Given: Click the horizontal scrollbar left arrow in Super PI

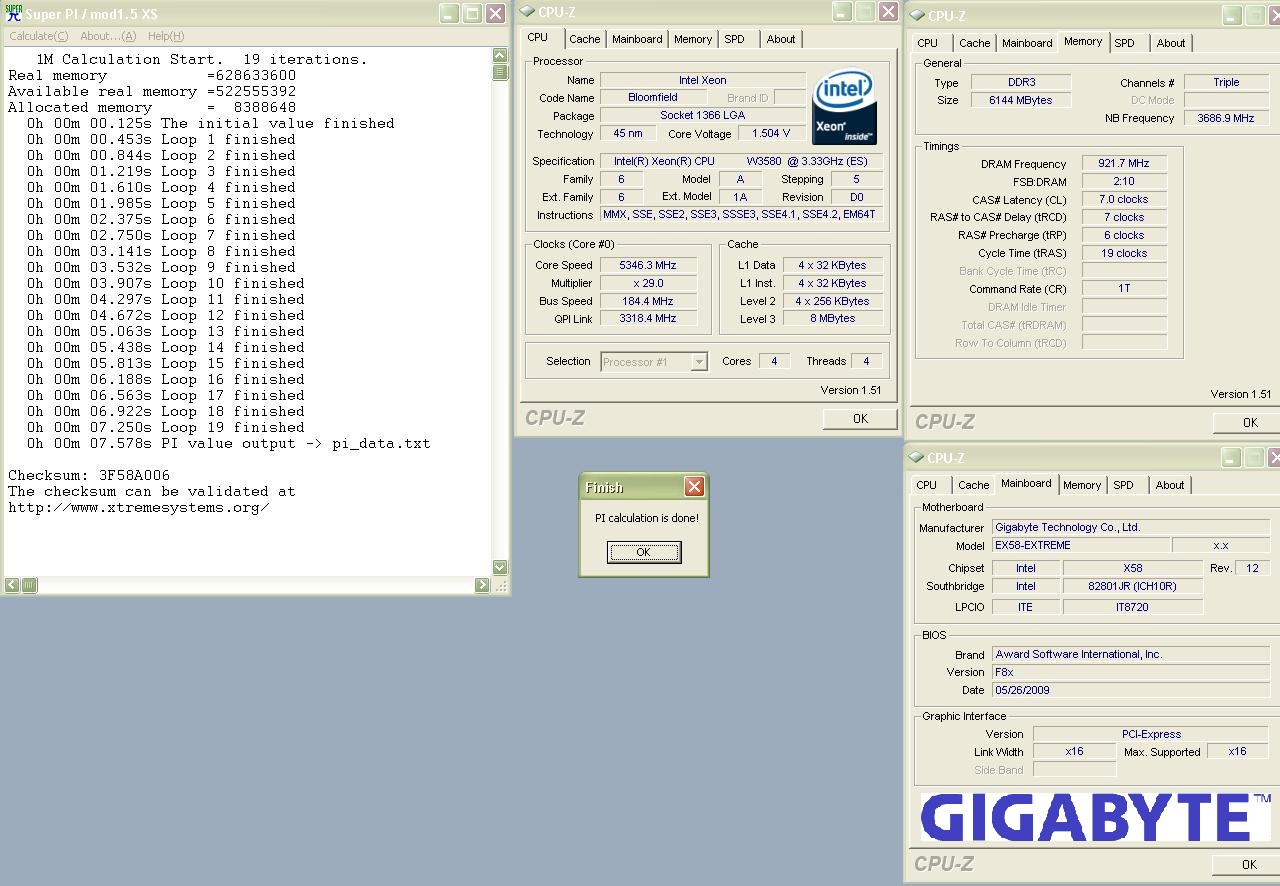Looking at the screenshot, I should [12, 585].
